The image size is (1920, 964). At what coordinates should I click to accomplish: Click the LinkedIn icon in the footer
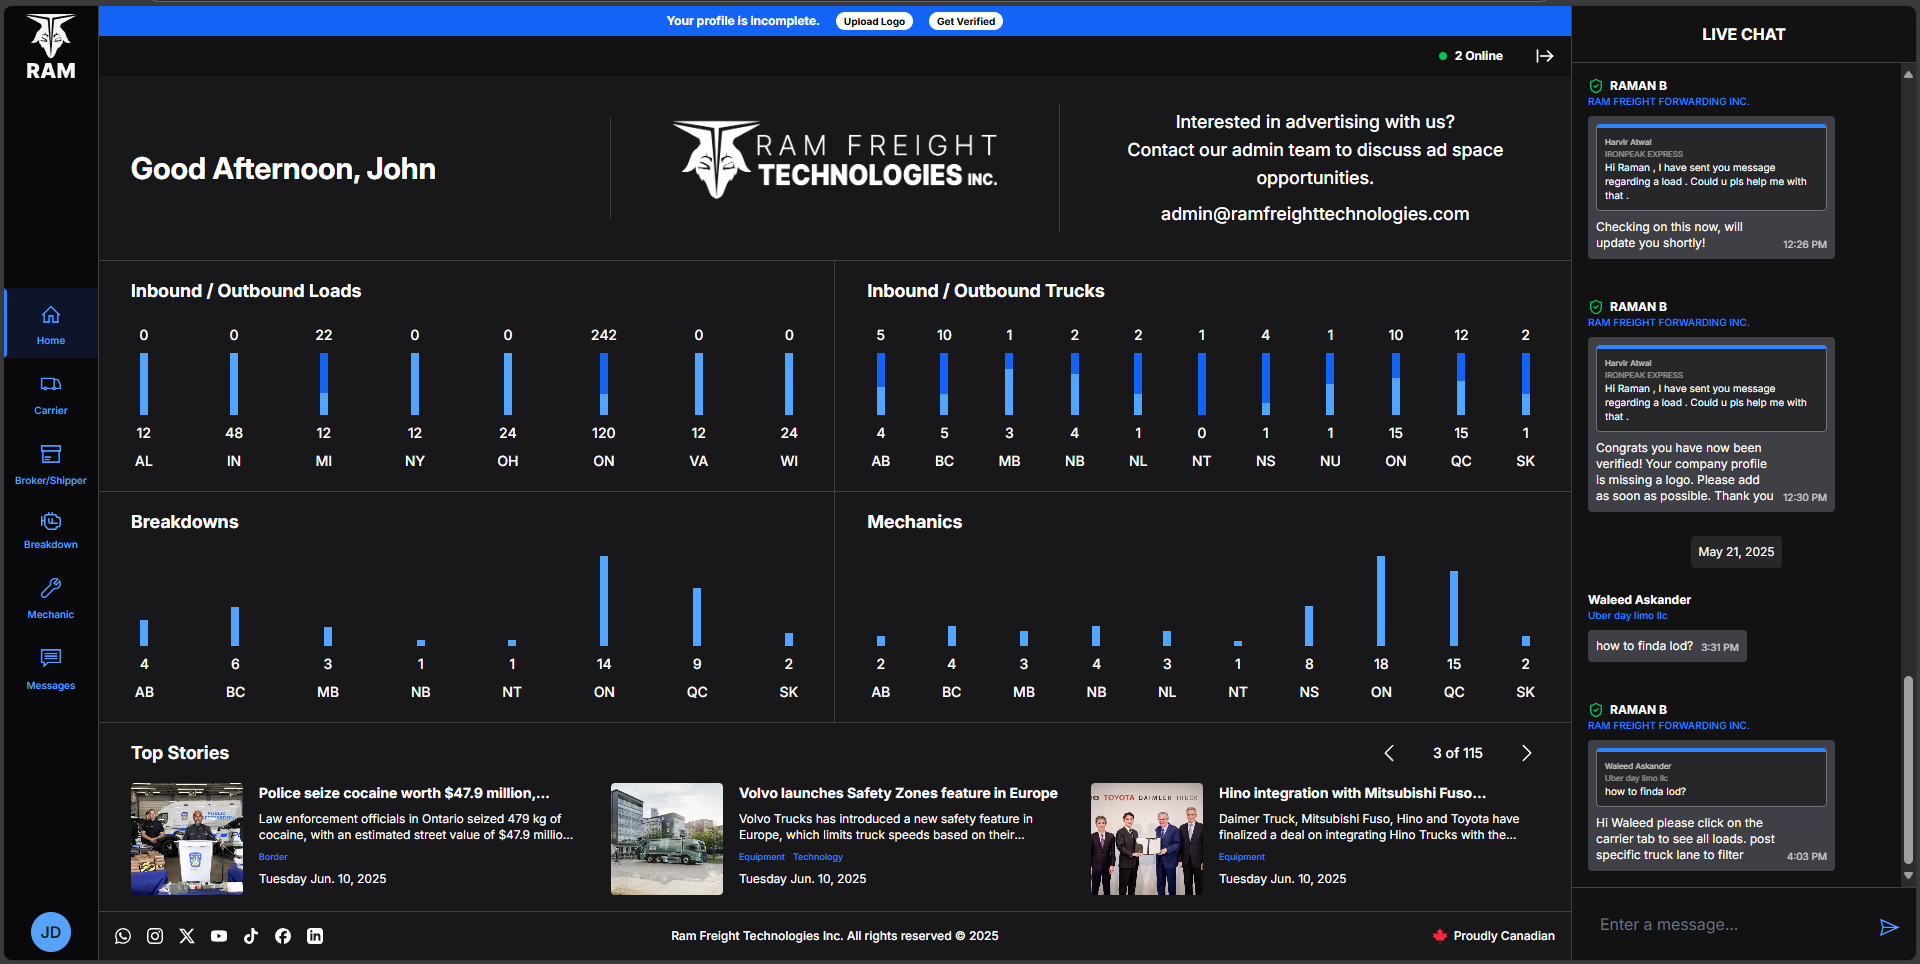(315, 936)
